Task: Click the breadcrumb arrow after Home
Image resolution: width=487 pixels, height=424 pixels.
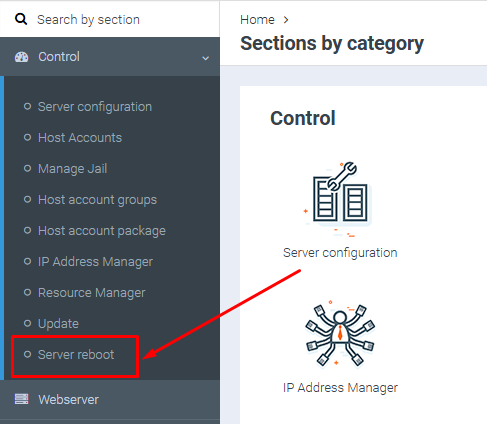Action: point(286,20)
